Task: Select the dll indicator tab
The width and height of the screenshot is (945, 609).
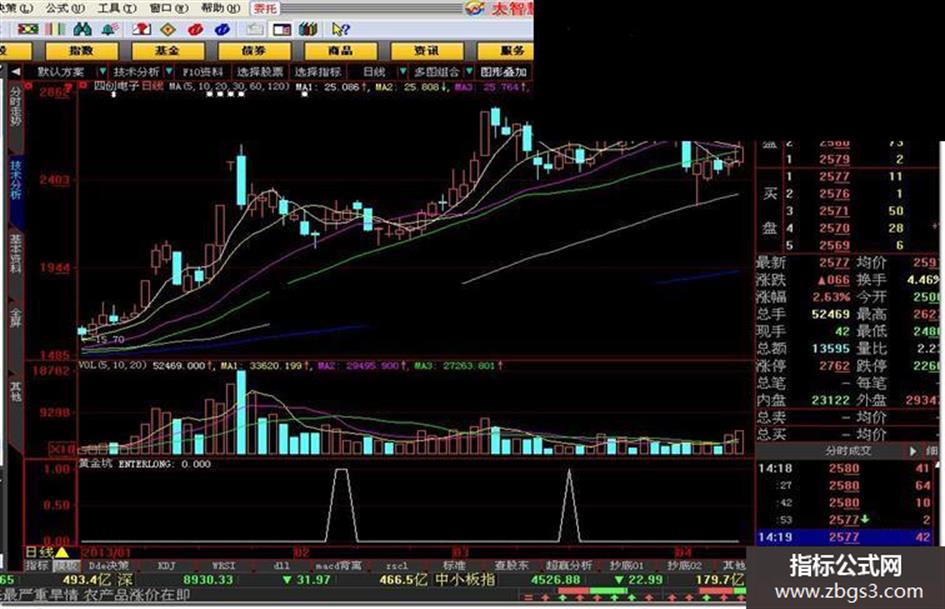Action: click(281, 566)
